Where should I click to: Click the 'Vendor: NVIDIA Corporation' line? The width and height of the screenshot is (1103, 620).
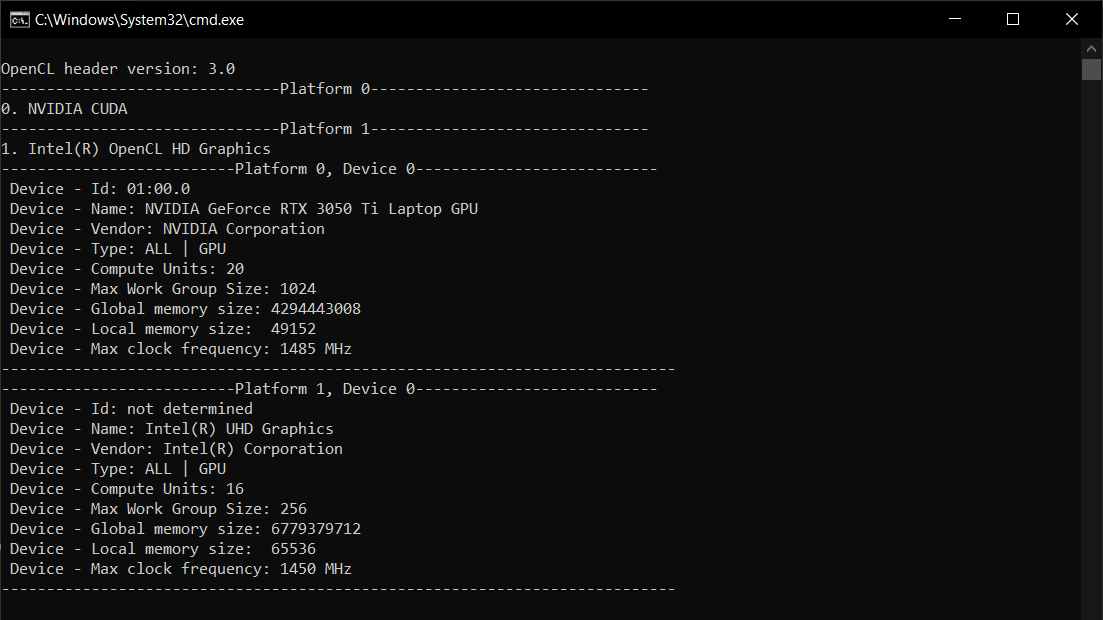point(167,229)
